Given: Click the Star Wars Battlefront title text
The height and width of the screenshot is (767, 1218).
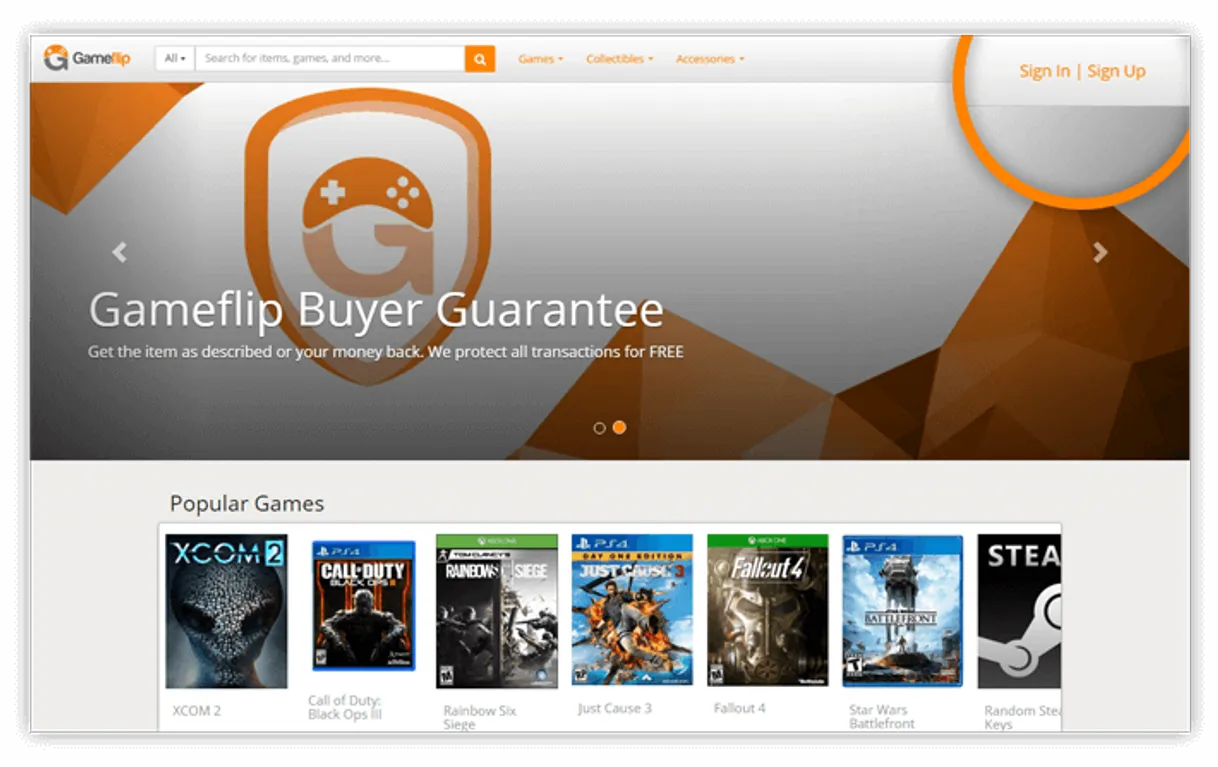Looking at the screenshot, I should [x=882, y=717].
